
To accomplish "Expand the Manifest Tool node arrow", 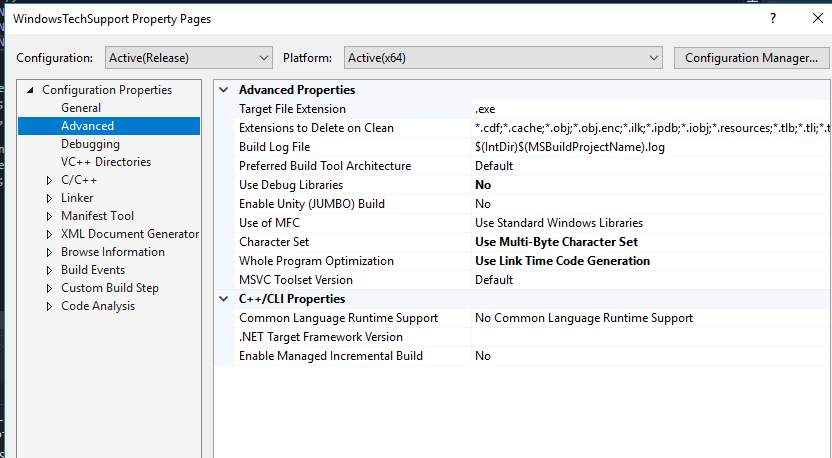I will [x=49, y=217].
